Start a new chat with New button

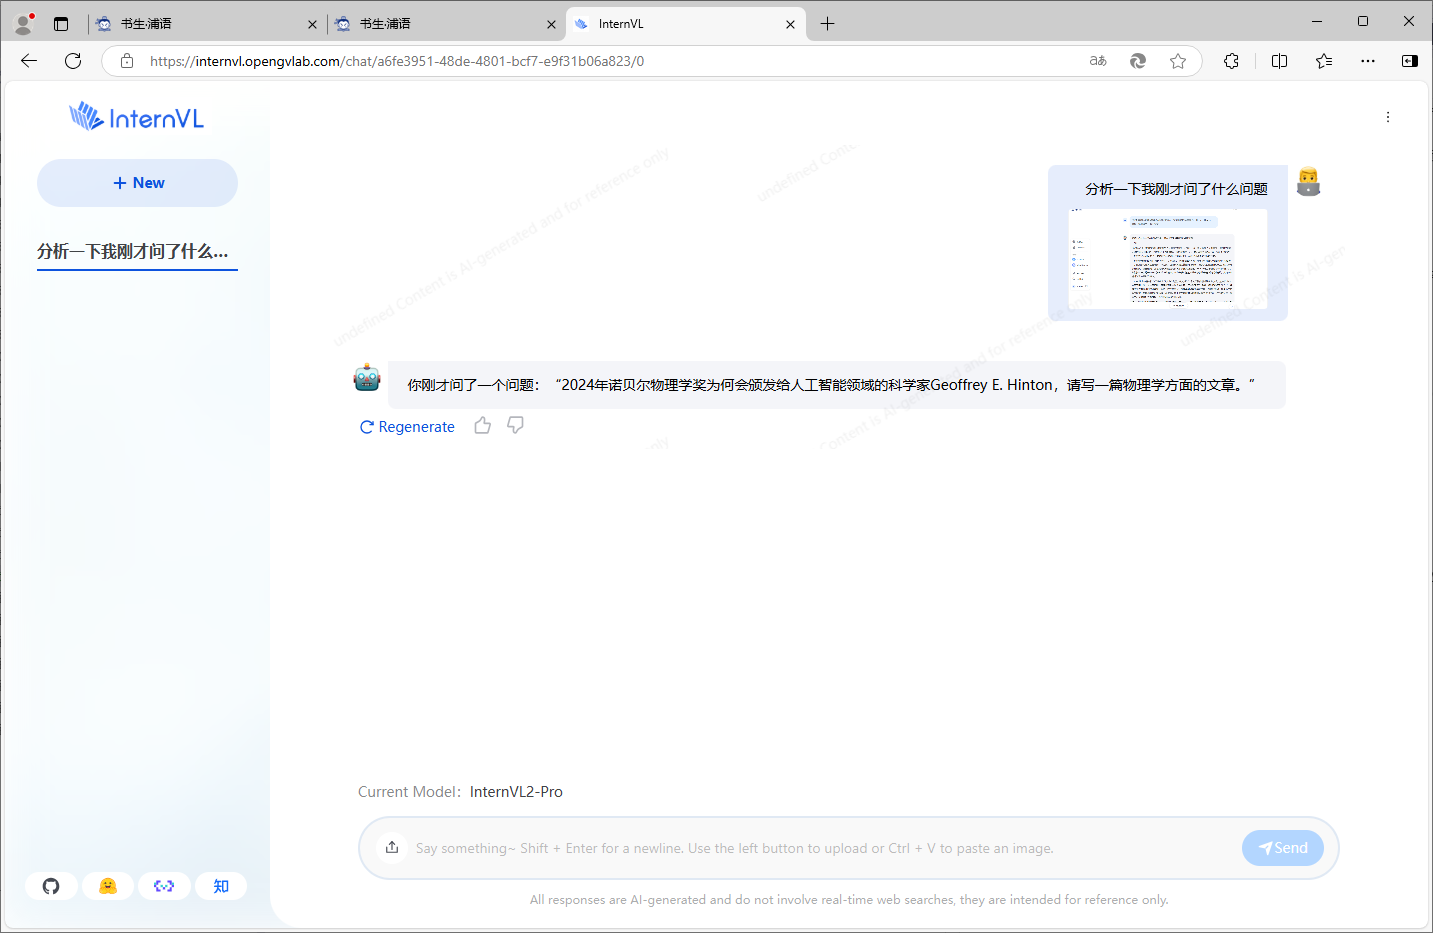137,183
